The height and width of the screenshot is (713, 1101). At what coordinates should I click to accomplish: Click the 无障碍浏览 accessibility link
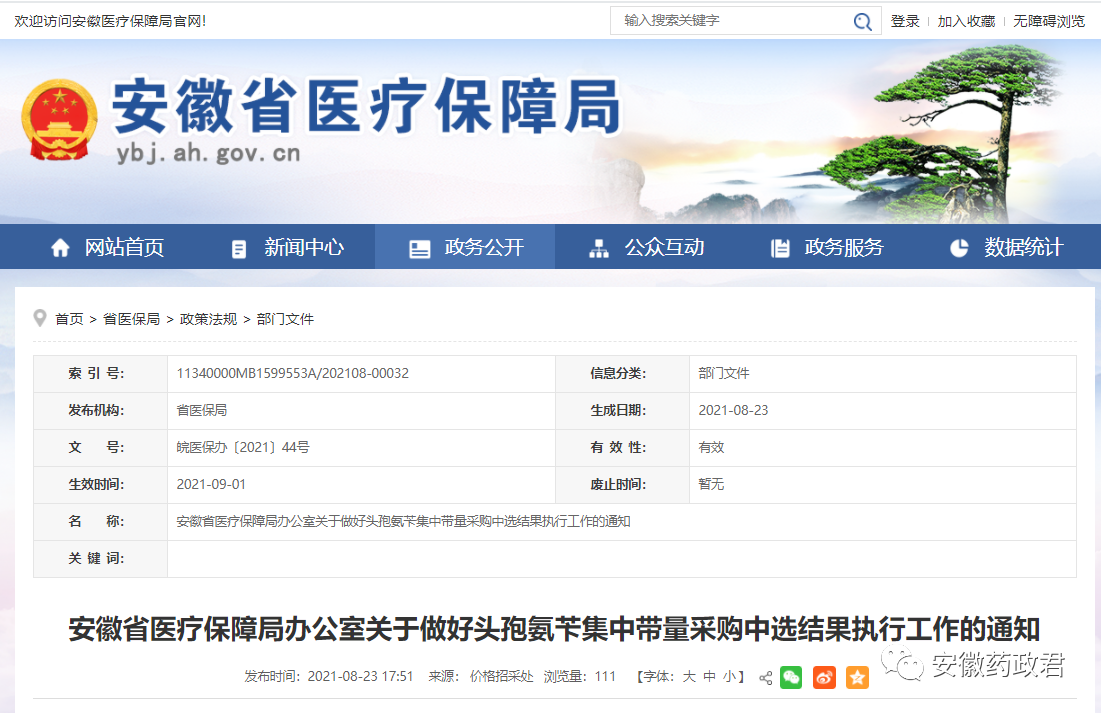[x=1049, y=21]
